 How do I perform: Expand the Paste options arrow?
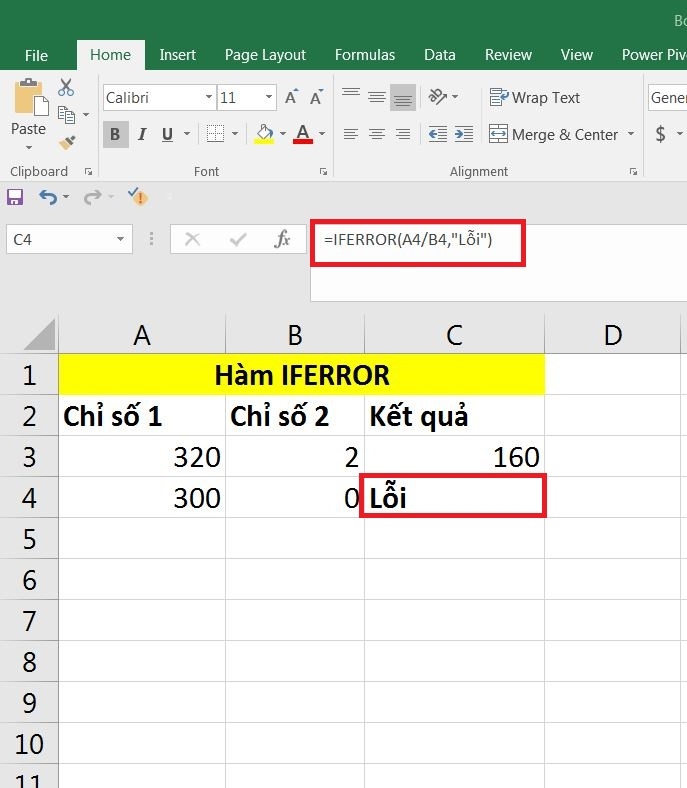click(29, 148)
